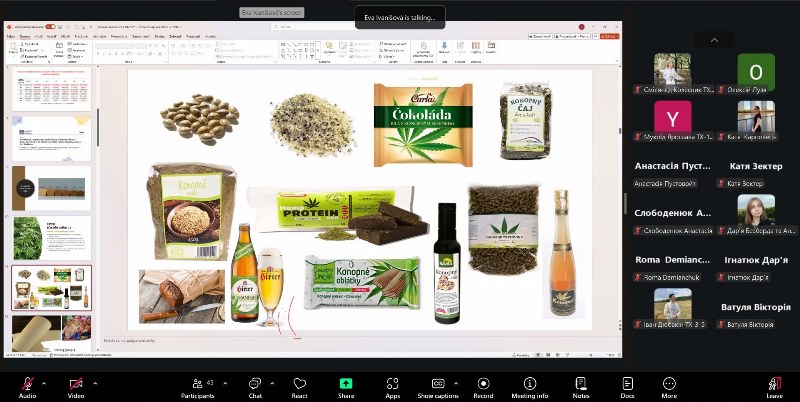Select the Konopné oblátky wafer image
Viewport: 800px width, 402px height.
coord(362,282)
